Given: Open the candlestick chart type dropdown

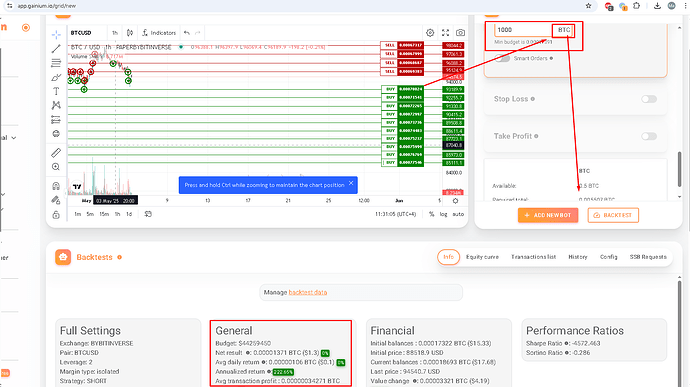Looking at the screenshot, I should 130,33.
